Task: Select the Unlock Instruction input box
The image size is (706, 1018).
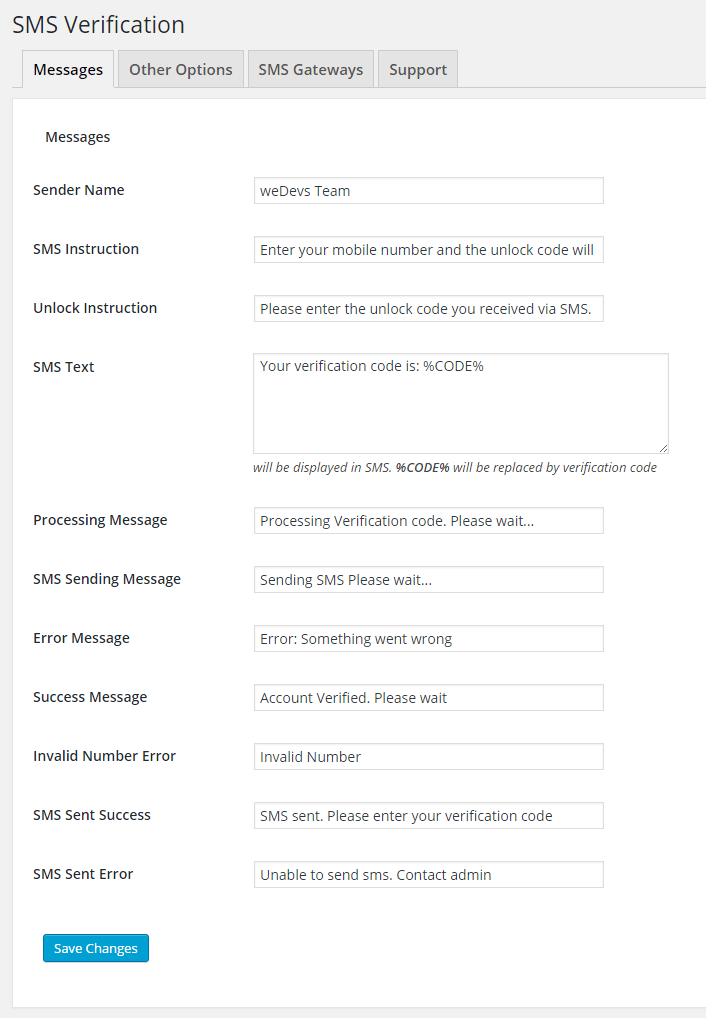Action: [428, 308]
